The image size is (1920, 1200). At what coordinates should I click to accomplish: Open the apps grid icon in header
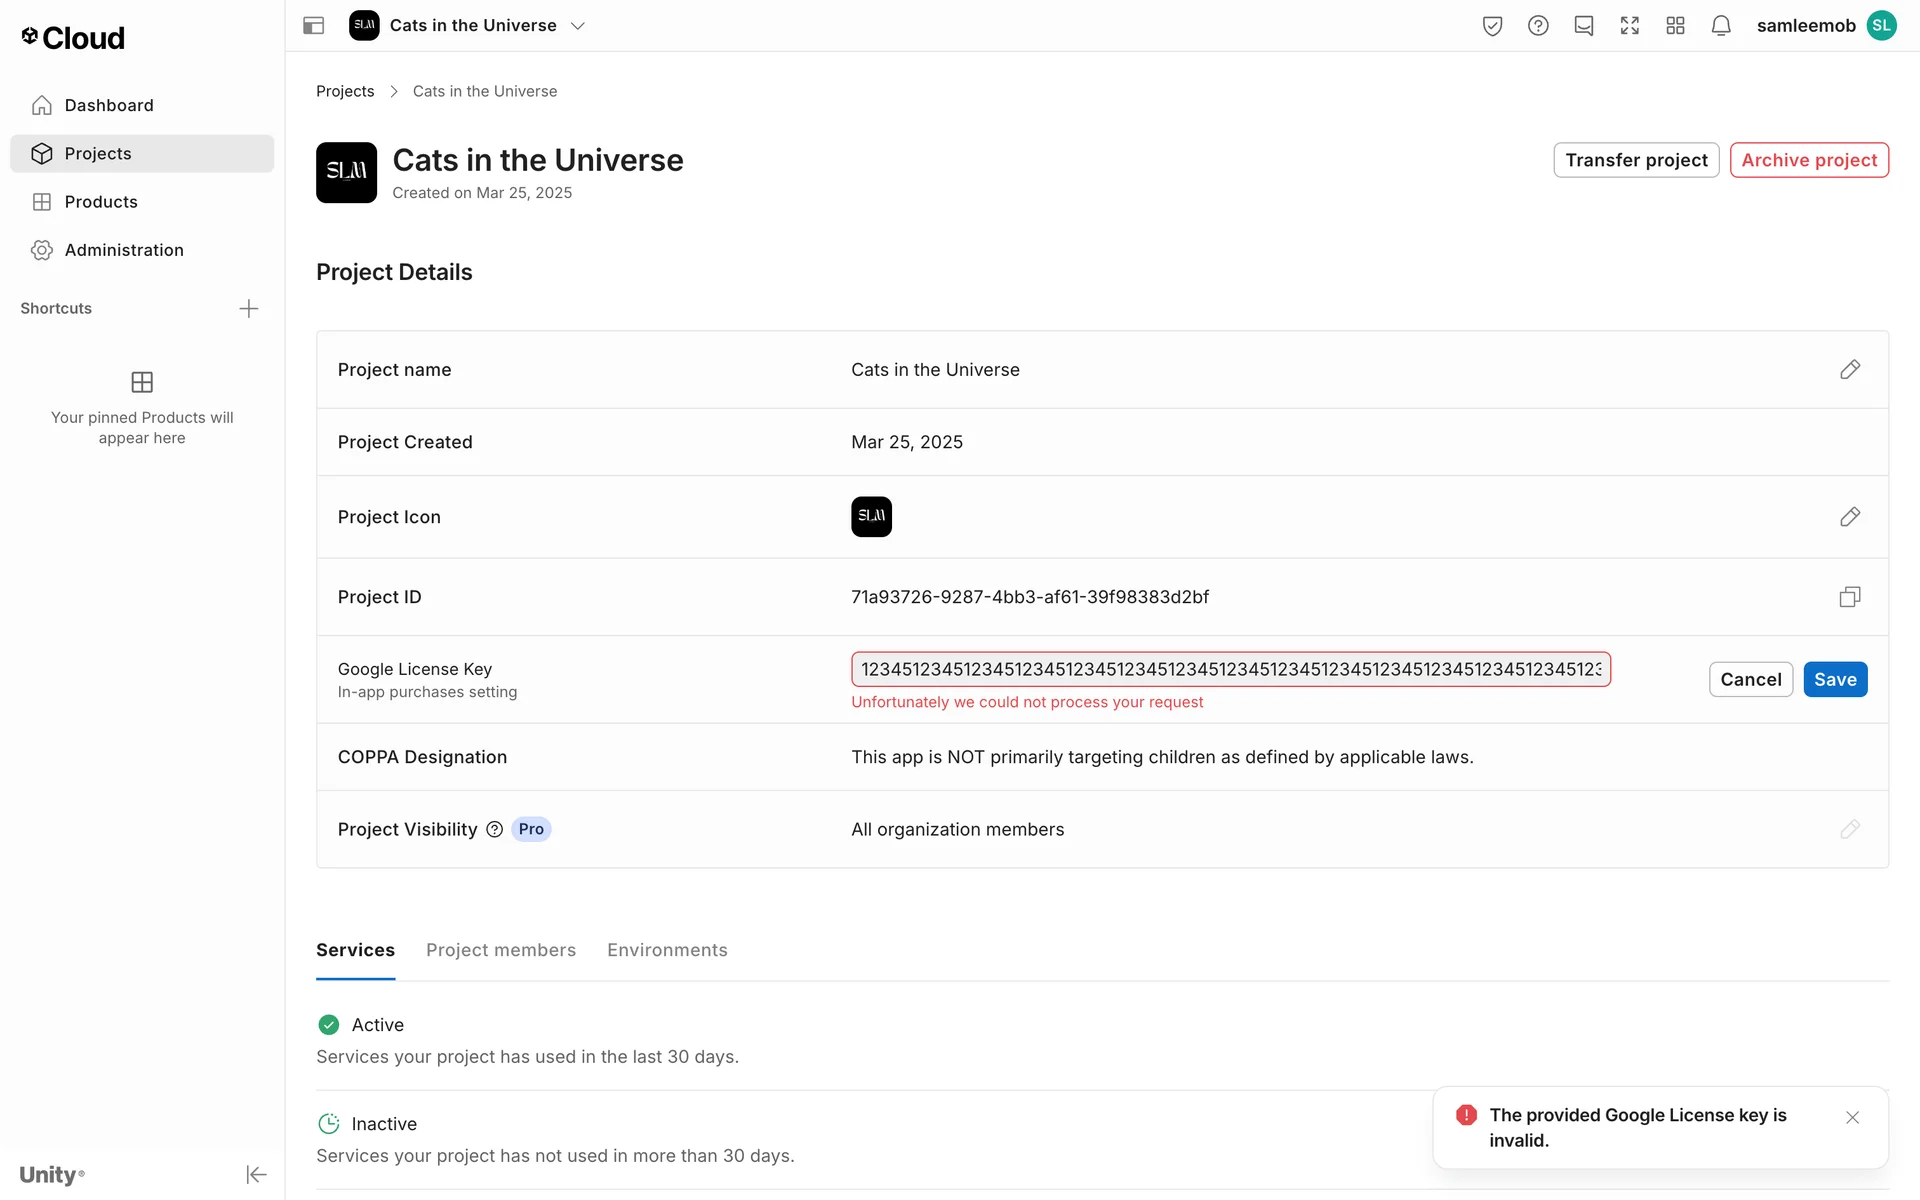[1675, 26]
